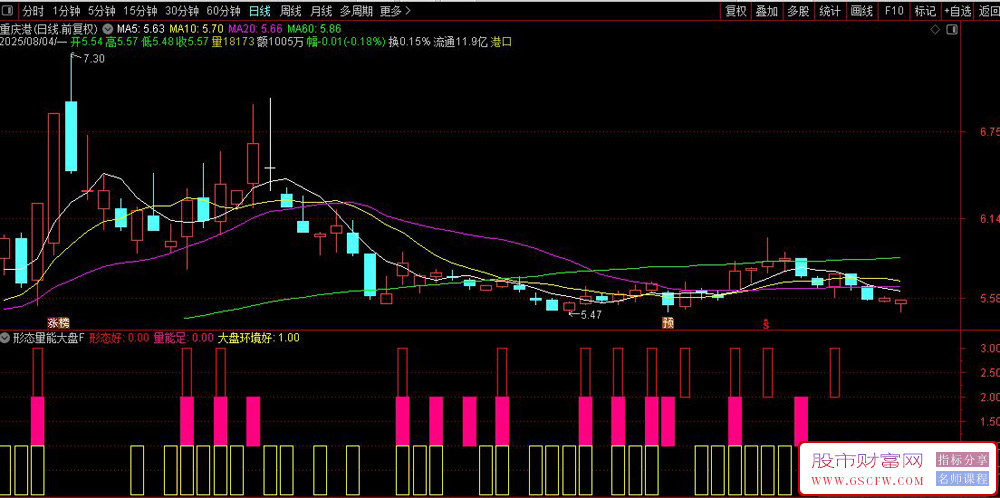Click the diamond marker icon near top right

coord(935,29)
